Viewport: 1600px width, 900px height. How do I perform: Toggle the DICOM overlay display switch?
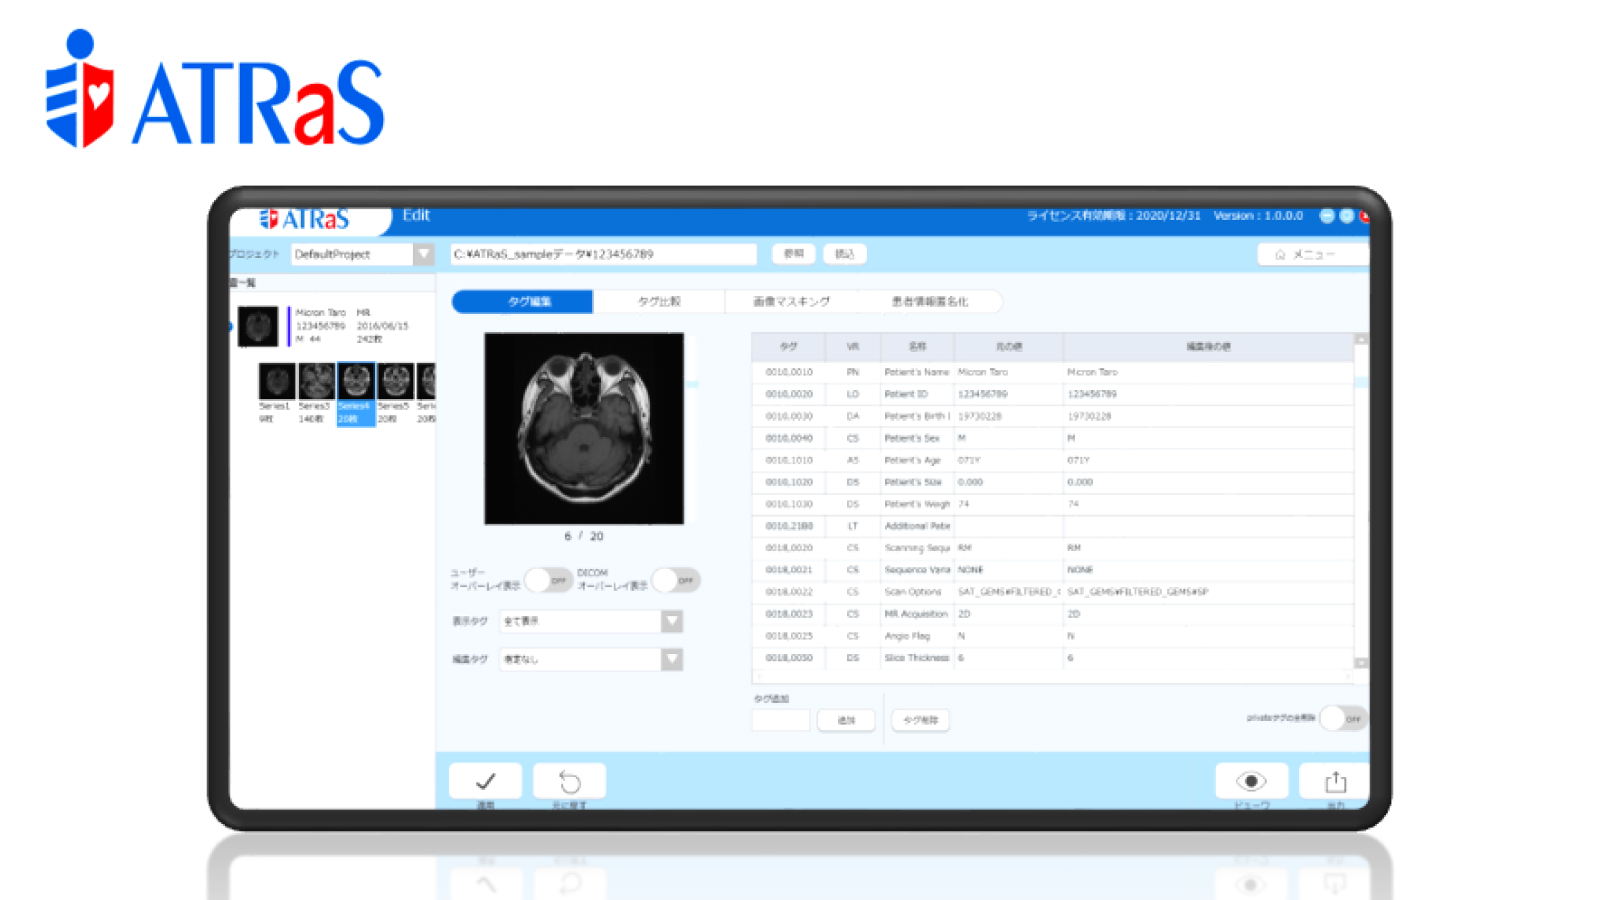(676, 580)
